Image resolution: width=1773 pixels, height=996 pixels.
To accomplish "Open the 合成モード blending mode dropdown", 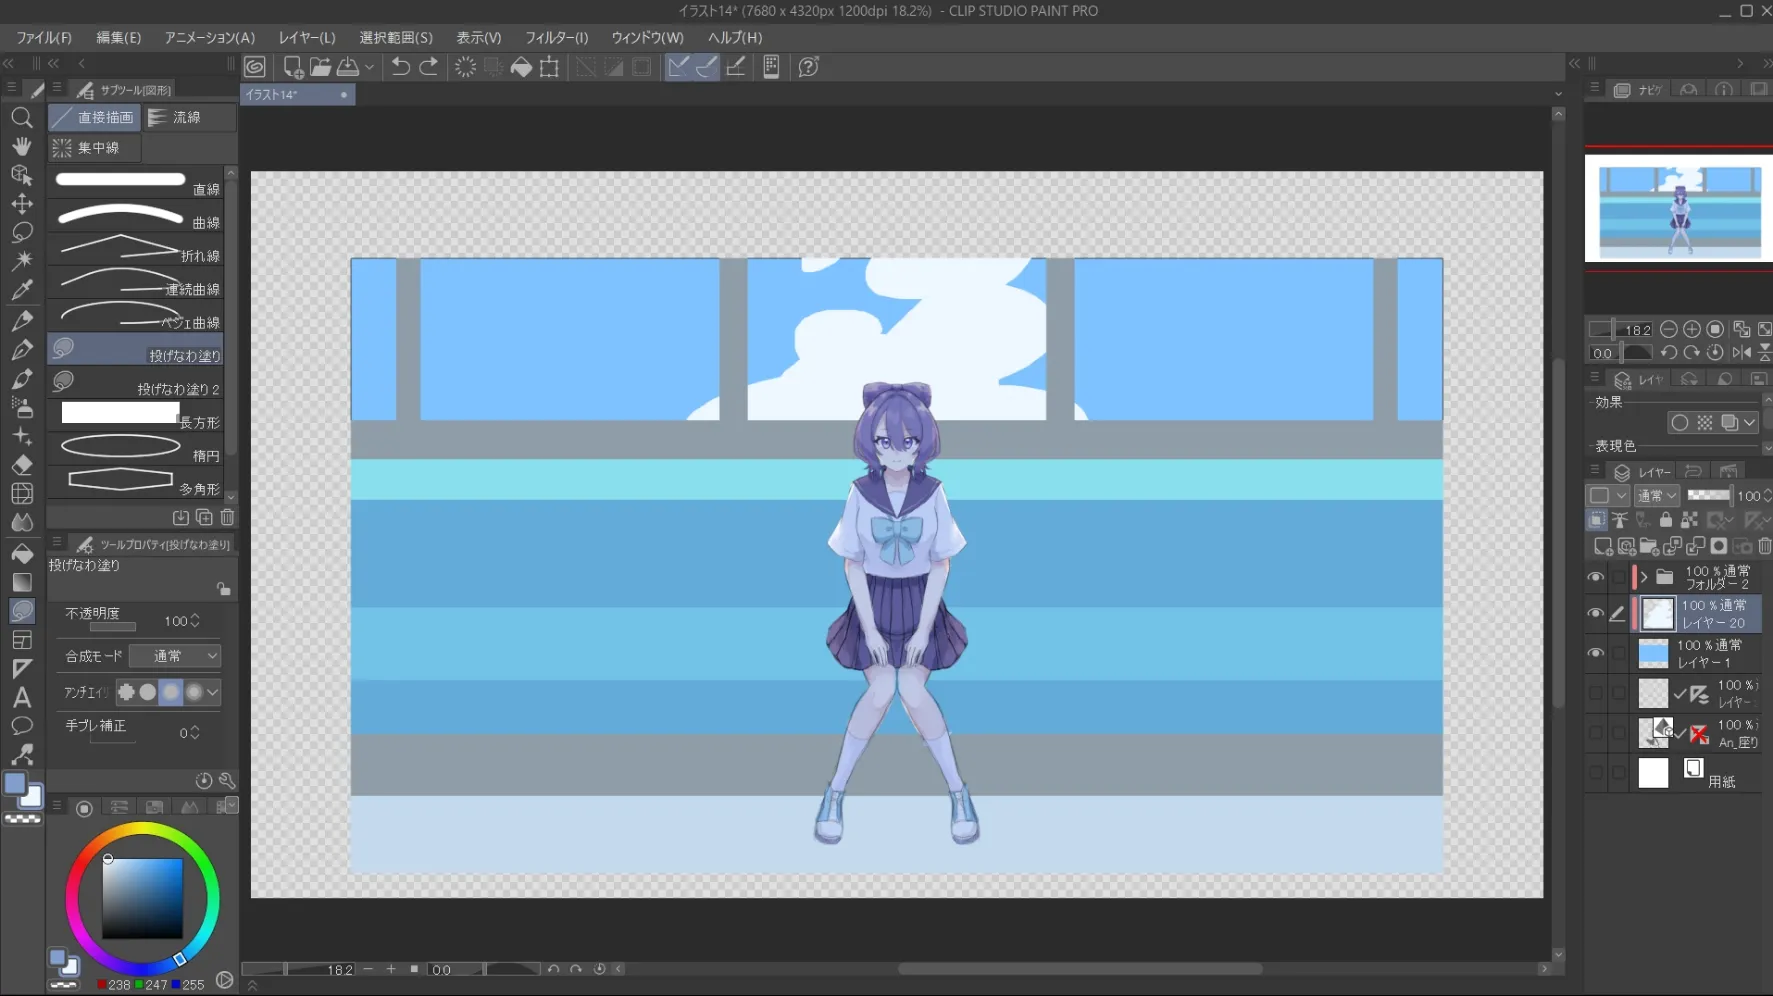I will [175, 656].
